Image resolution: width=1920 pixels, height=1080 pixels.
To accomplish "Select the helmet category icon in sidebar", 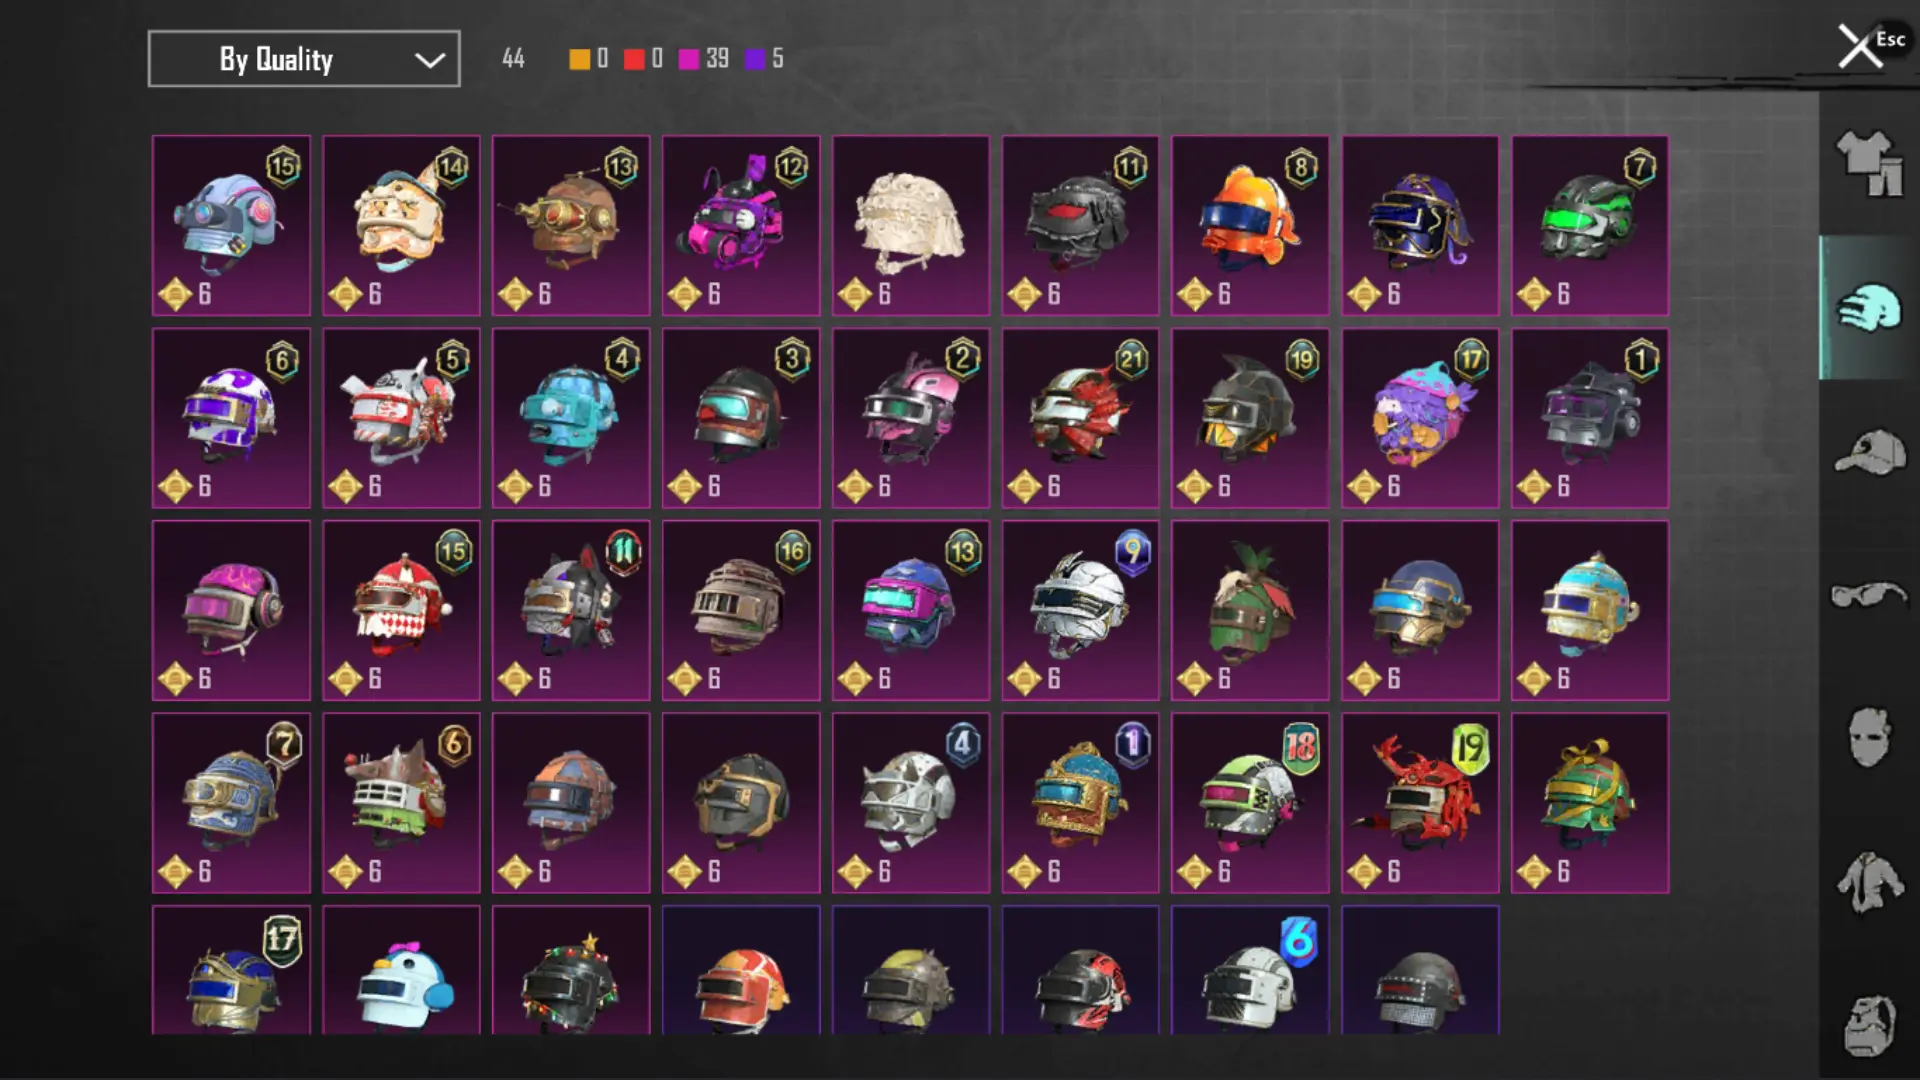I will coord(1868,308).
